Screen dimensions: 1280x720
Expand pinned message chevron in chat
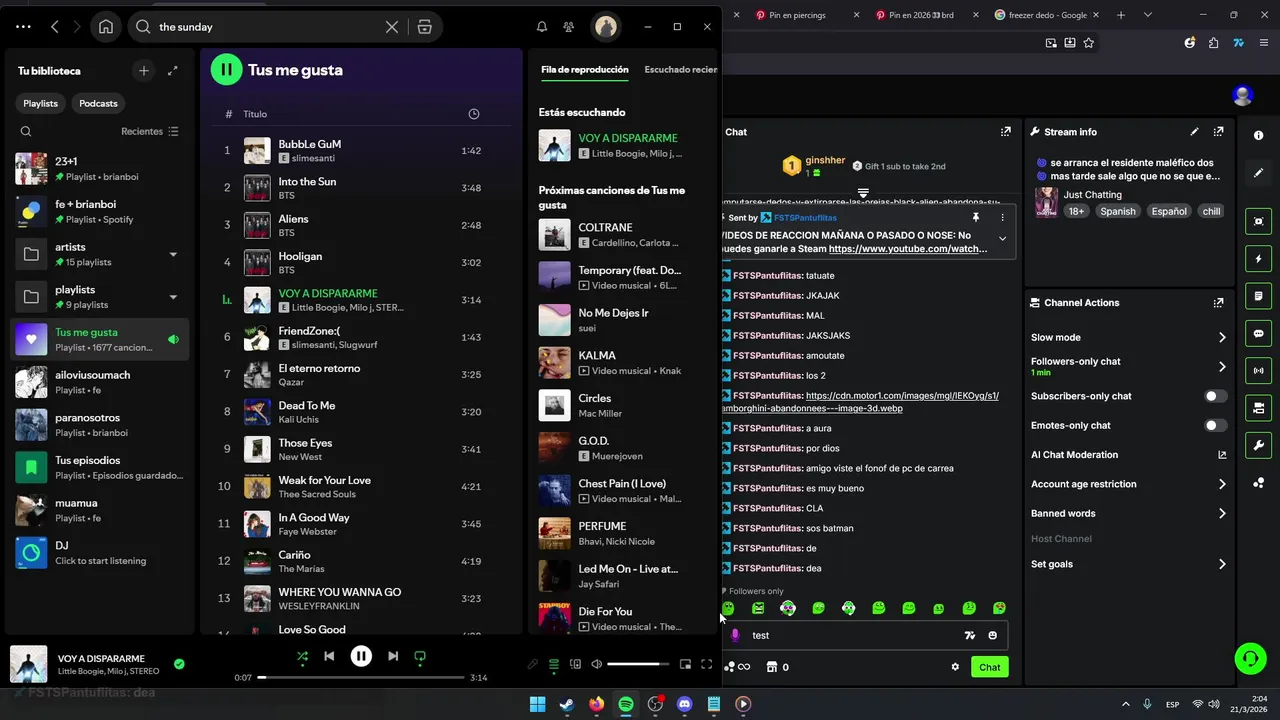1002,238
